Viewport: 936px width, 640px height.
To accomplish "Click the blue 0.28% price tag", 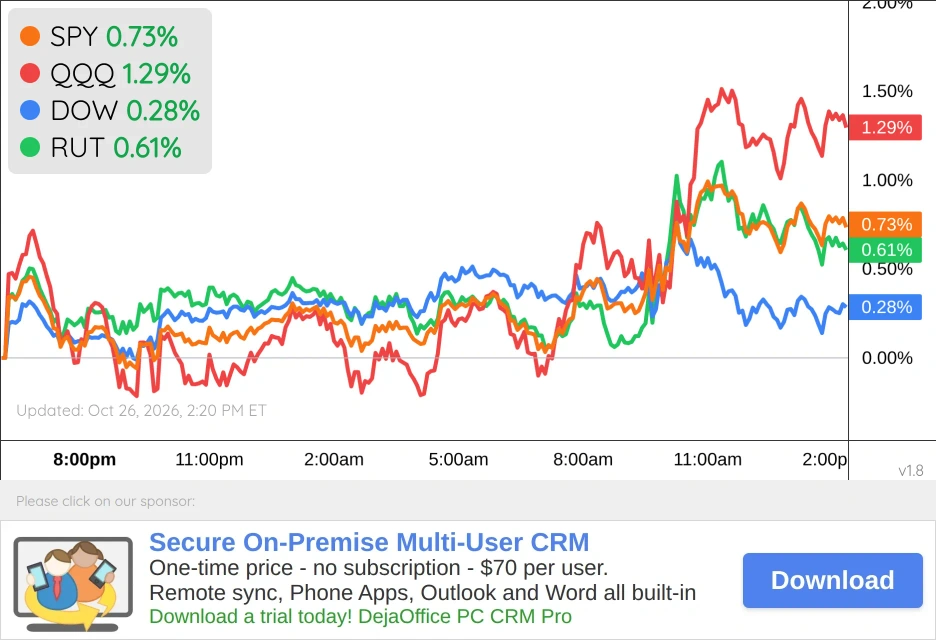I will (x=885, y=307).
